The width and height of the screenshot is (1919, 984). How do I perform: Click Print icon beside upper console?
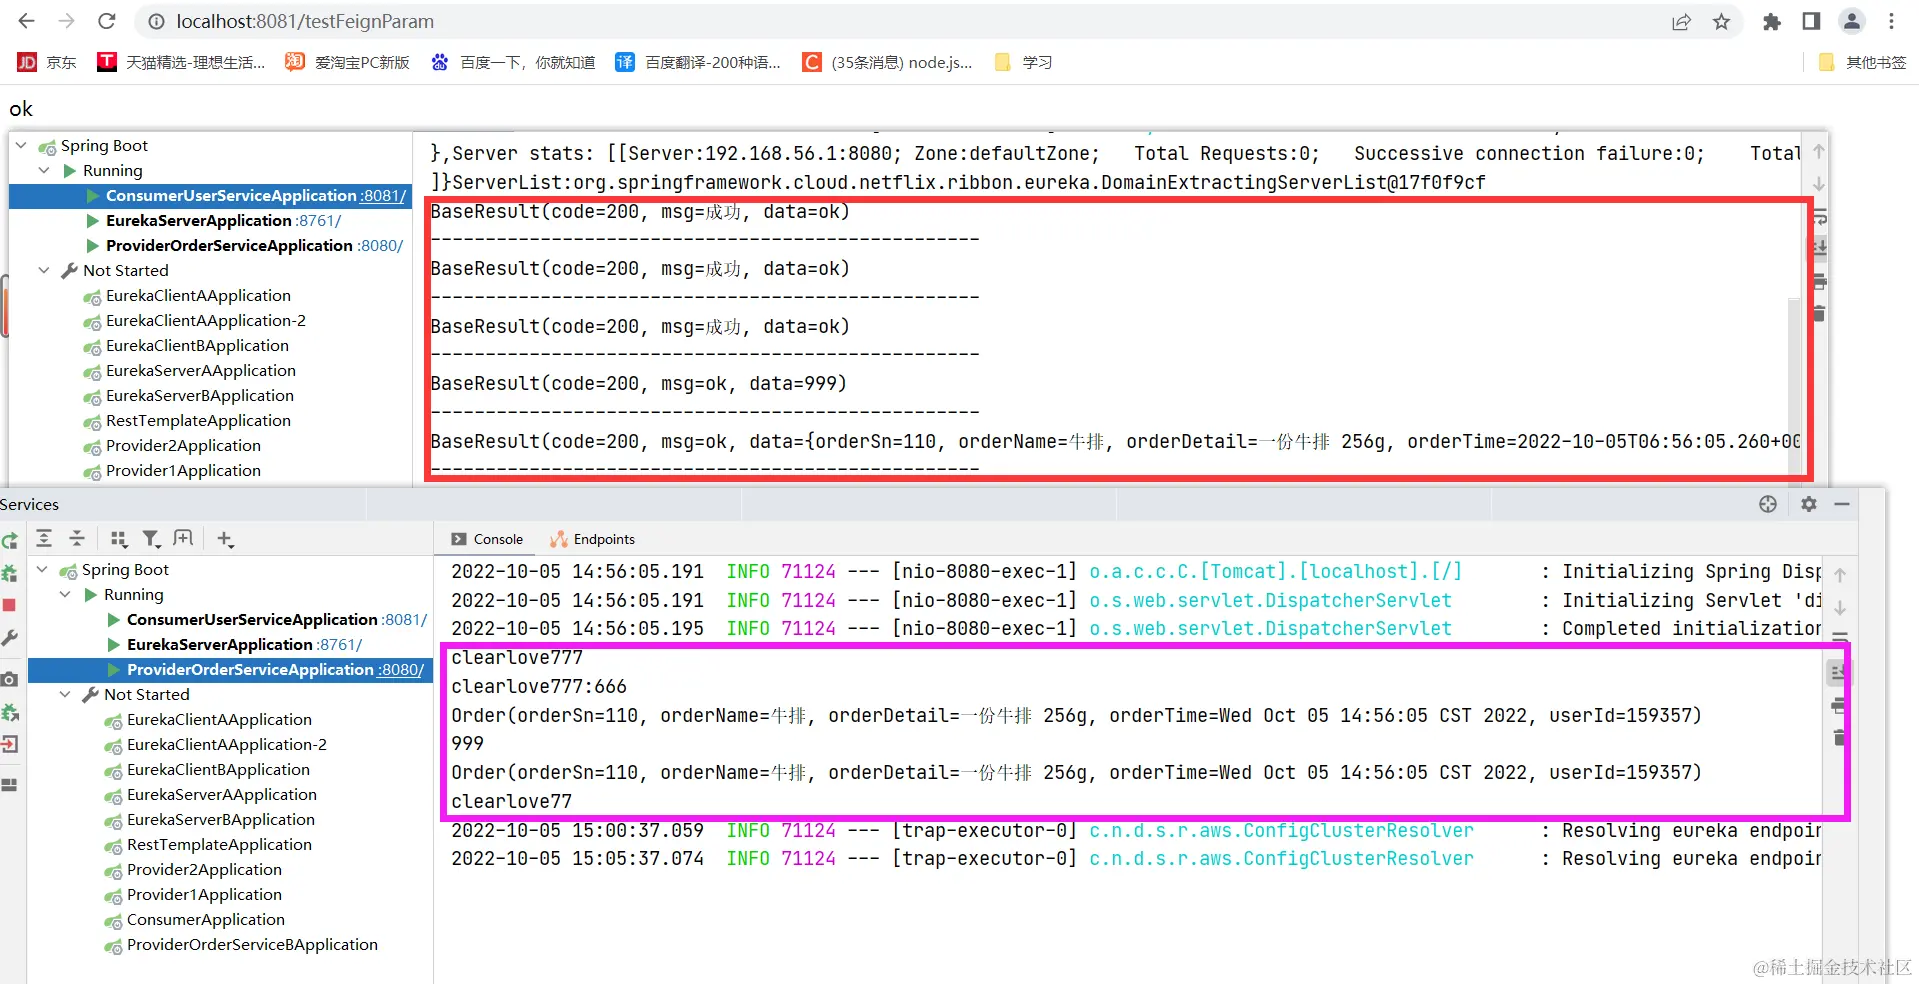coord(1819,281)
